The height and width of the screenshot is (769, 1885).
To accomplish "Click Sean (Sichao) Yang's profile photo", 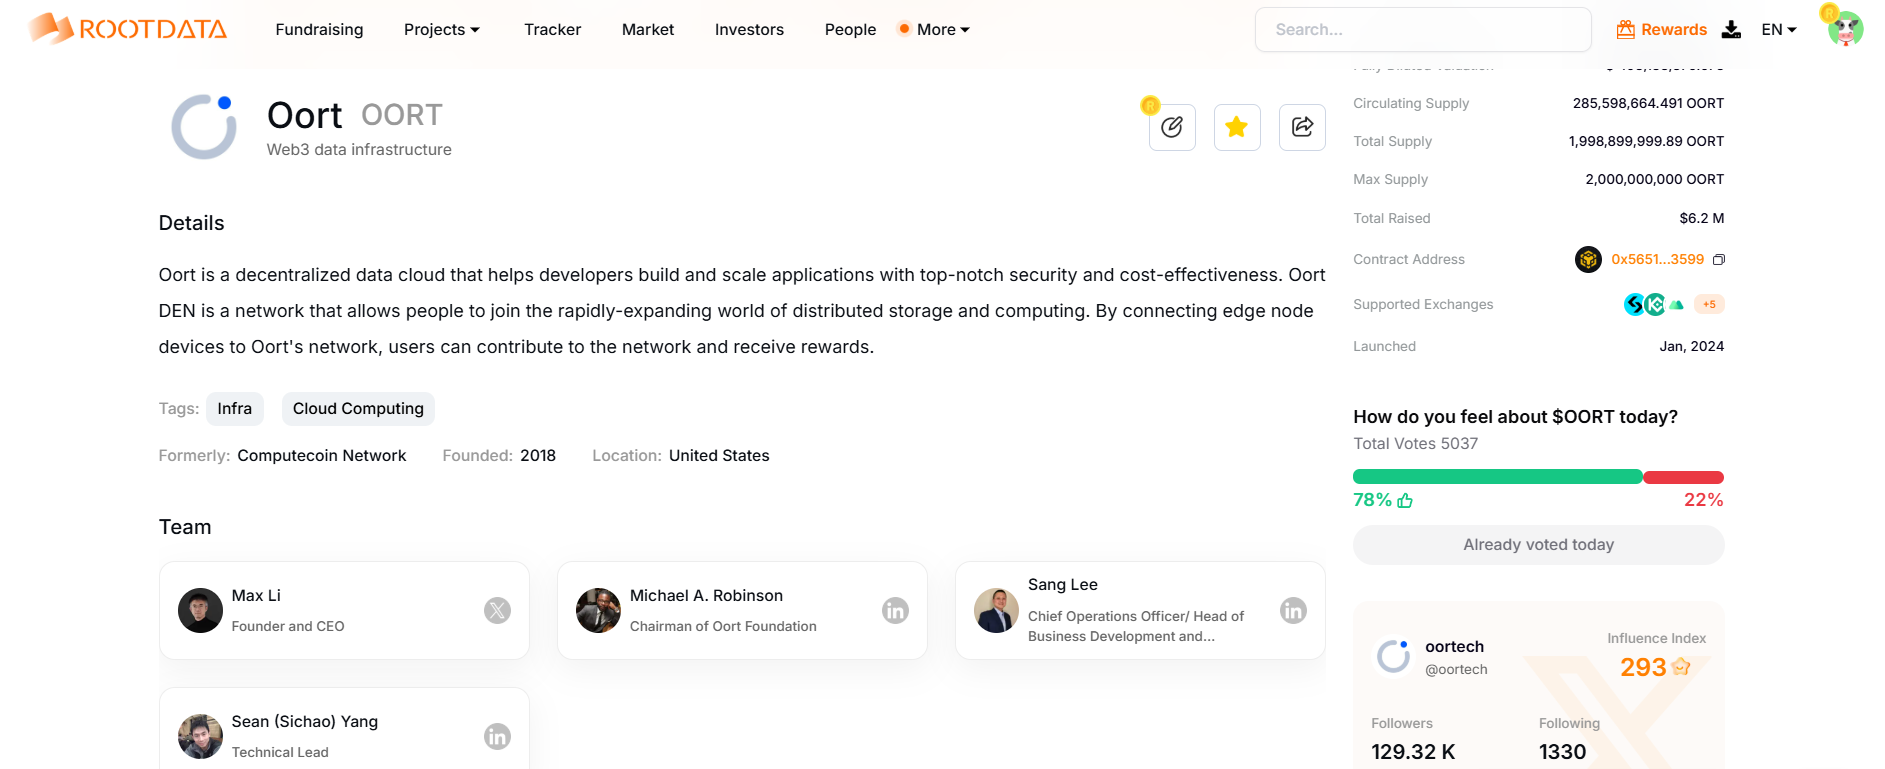I will point(200,736).
